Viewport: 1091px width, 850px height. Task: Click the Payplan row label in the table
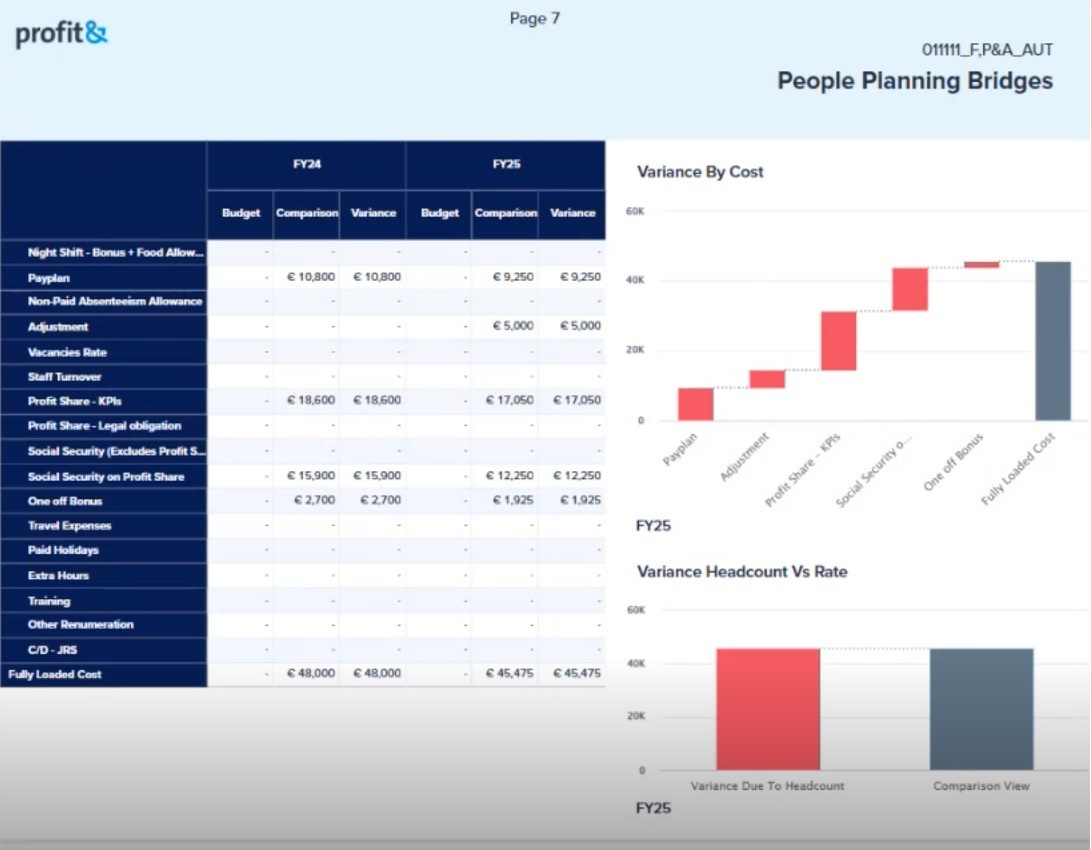[50, 277]
